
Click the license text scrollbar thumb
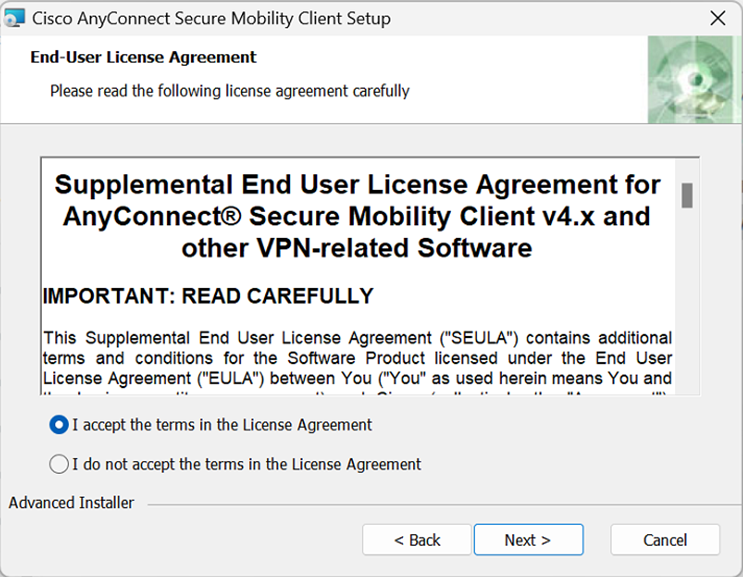pyautogui.click(x=687, y=195)
